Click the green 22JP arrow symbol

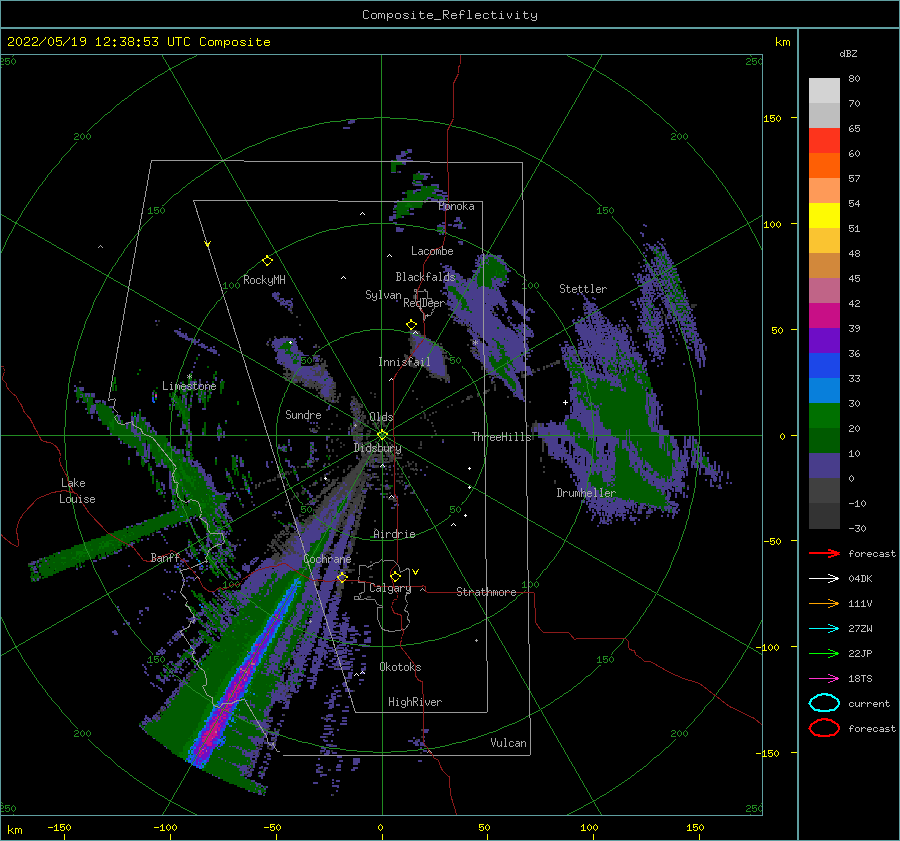(824, 653)
